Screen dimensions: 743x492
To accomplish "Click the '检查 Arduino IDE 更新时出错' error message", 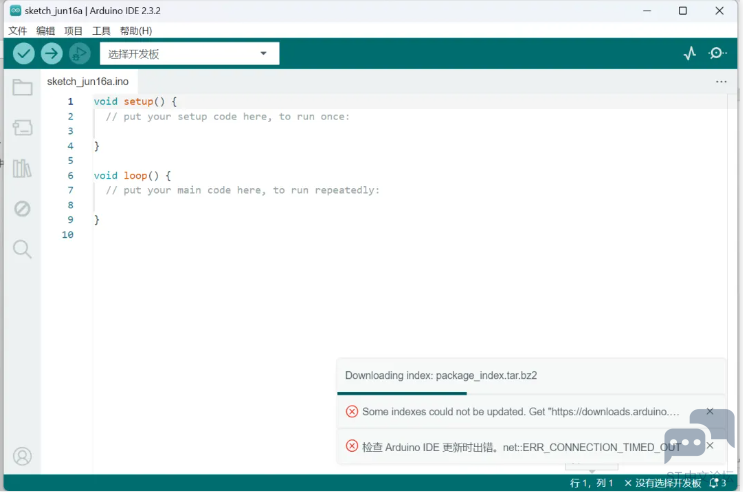I will click(x=521, y=447).
